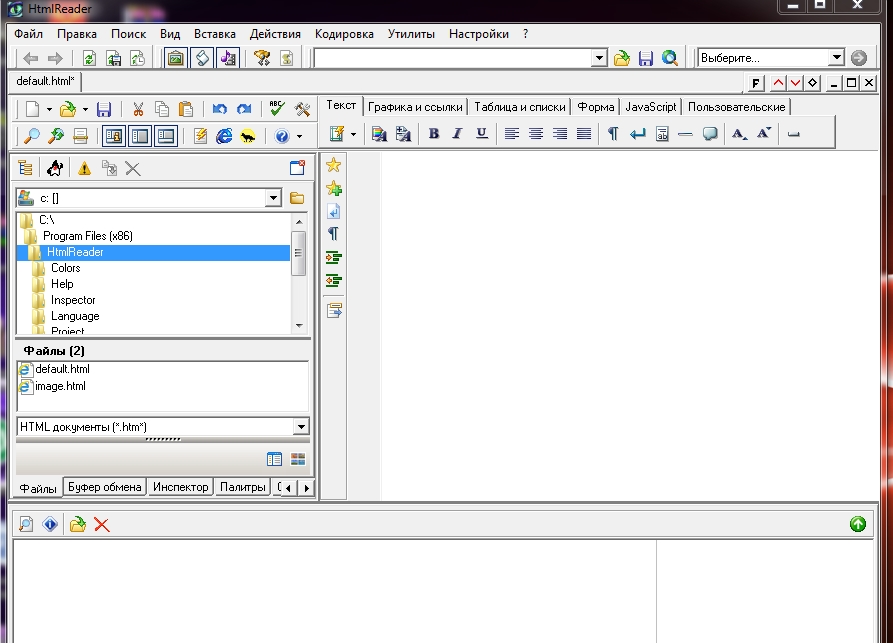Image resolution: width=893 pixels, height=643 pixels.
Task: Insert horizontal rule icon
Action: click(x=685, y=134)
